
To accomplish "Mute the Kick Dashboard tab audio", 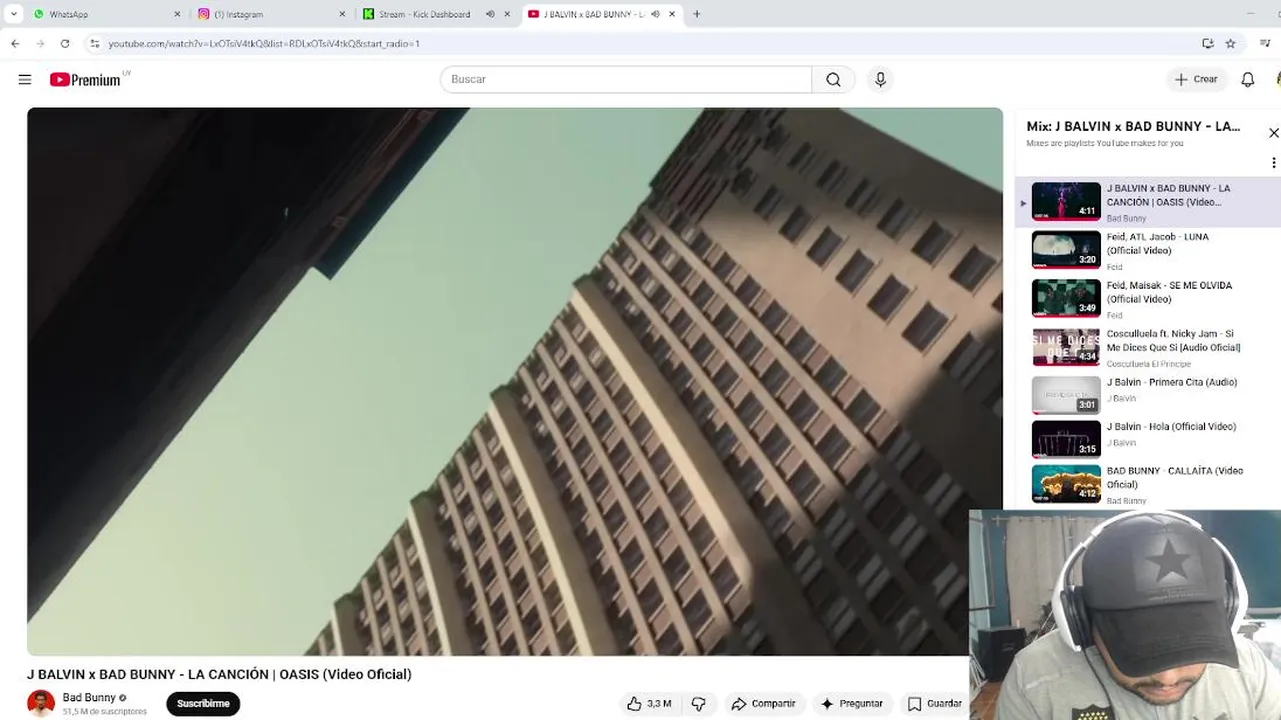I will click(x=490, y=14).
